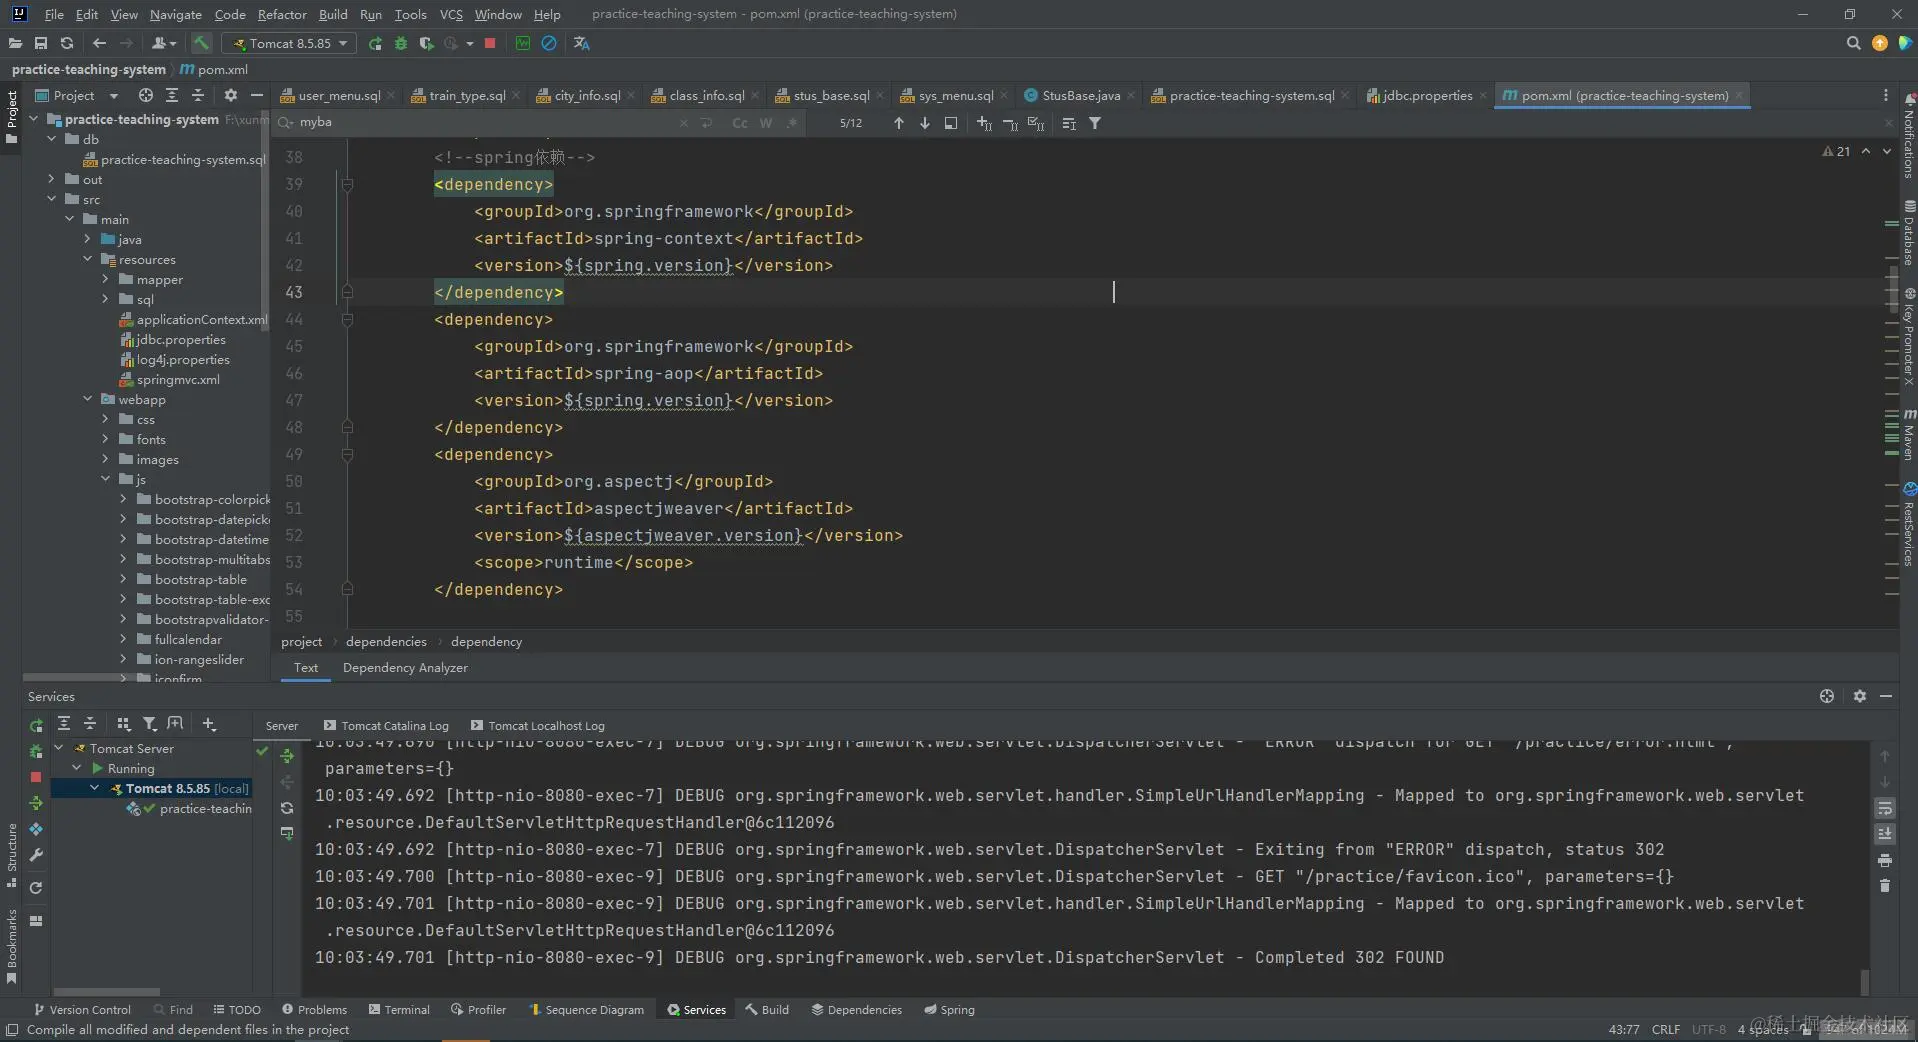The height and width of the screenshot is (1042, 1918).
Task: Toggle regex option in search bar
Action: (792, 123)
